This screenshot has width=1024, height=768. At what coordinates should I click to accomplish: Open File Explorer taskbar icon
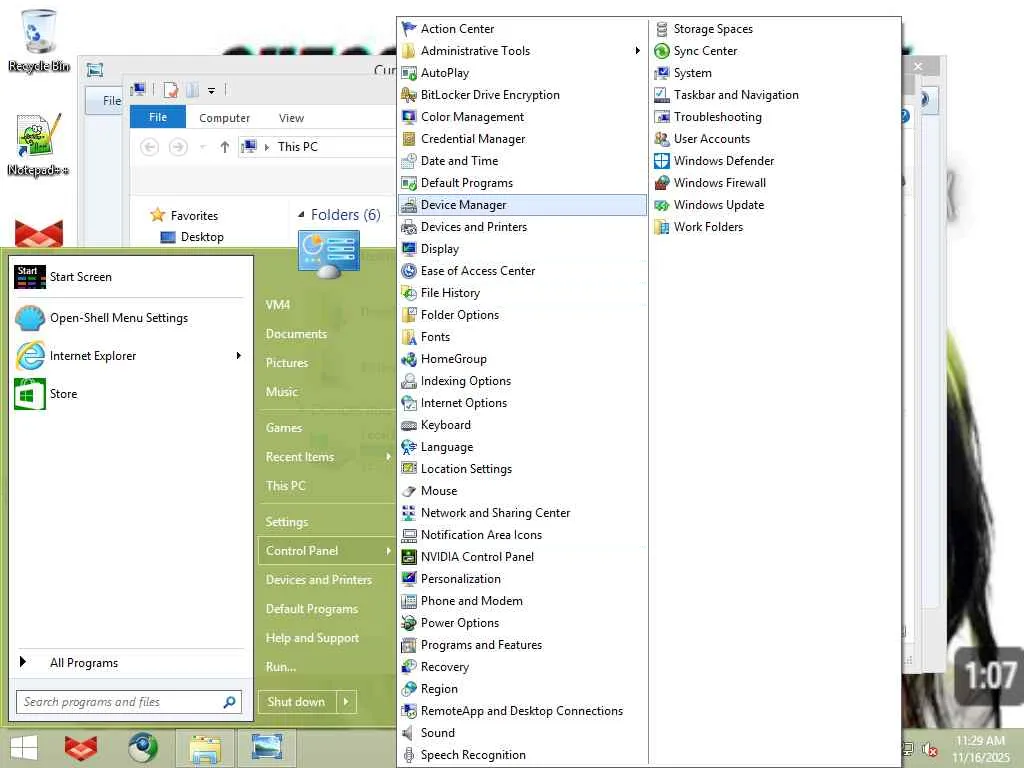[x=205, y=748]
